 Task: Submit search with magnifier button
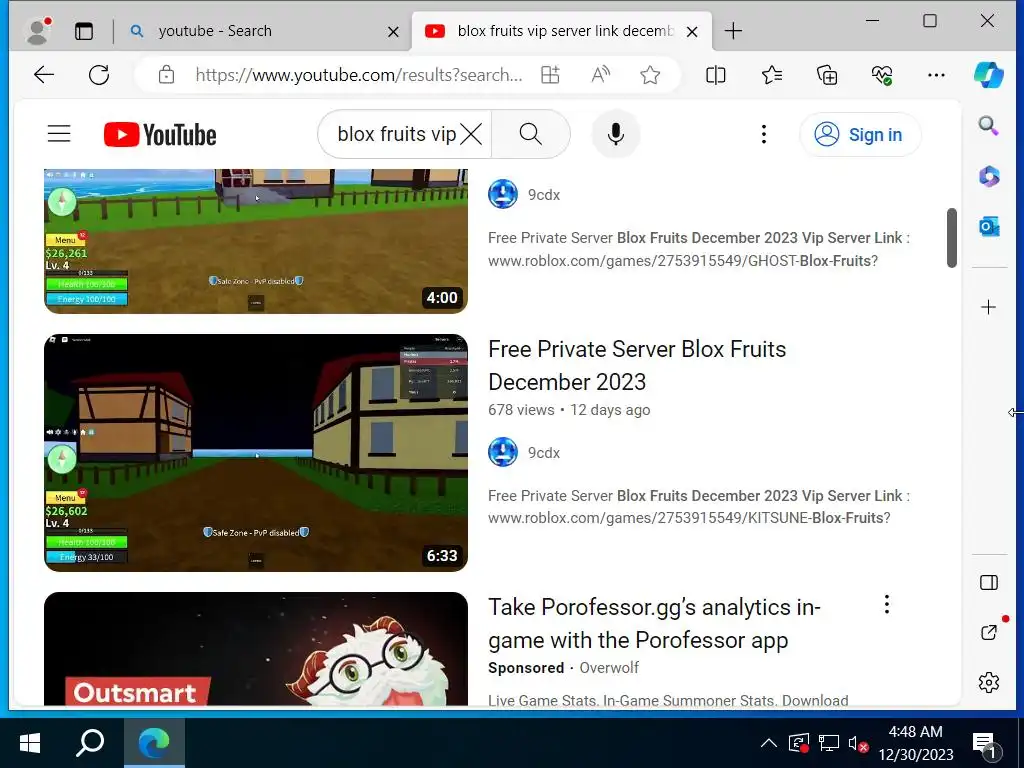pyautogui.click(x=530, y=134)
